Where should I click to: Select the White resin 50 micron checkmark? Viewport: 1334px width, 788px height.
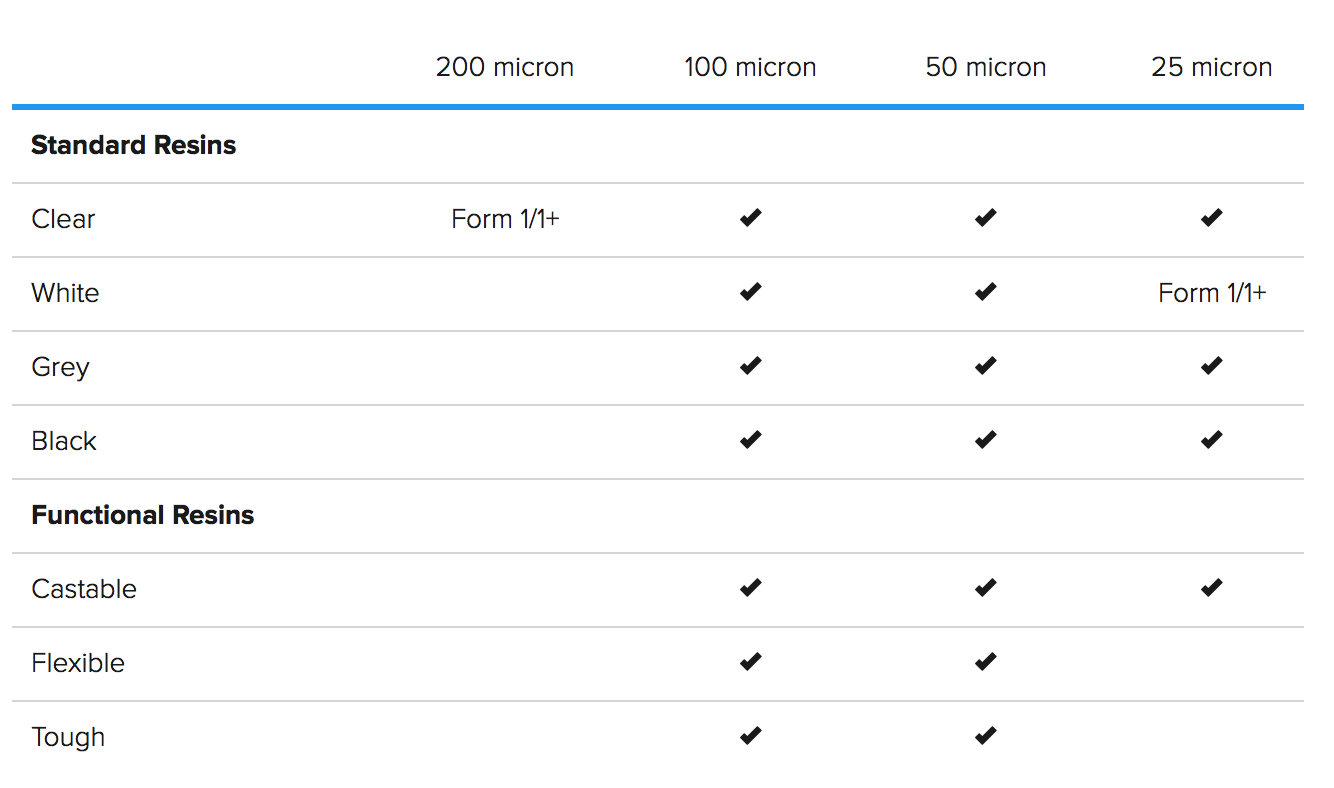pos(986,292)
